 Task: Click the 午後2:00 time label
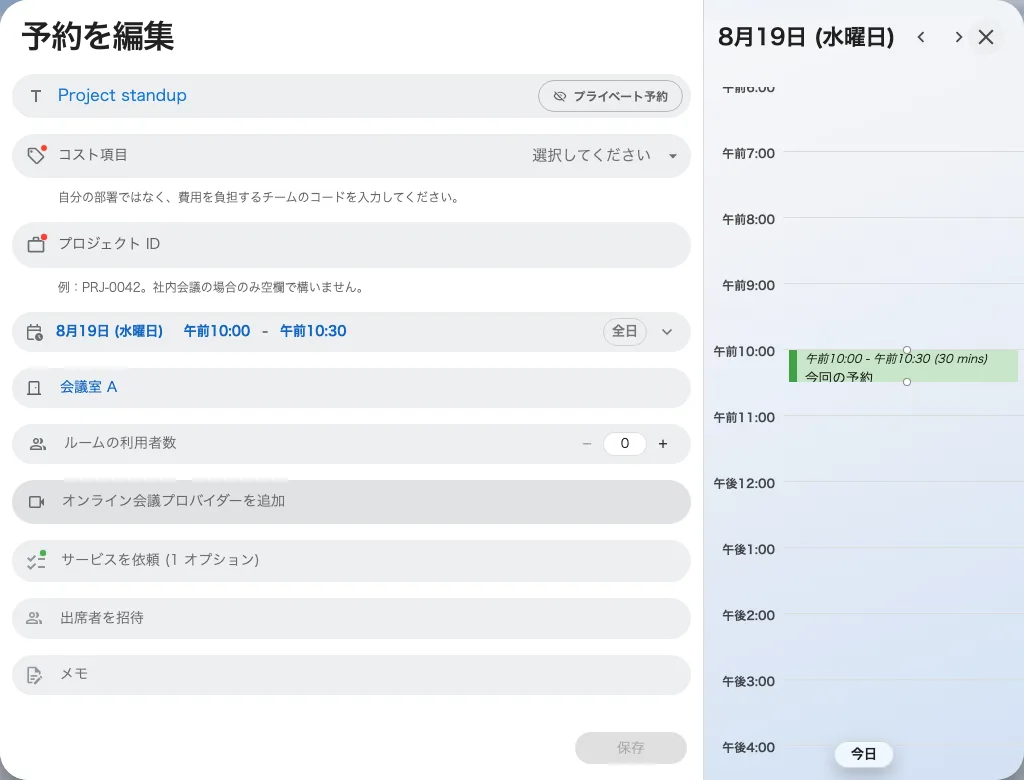pos(748,615)
